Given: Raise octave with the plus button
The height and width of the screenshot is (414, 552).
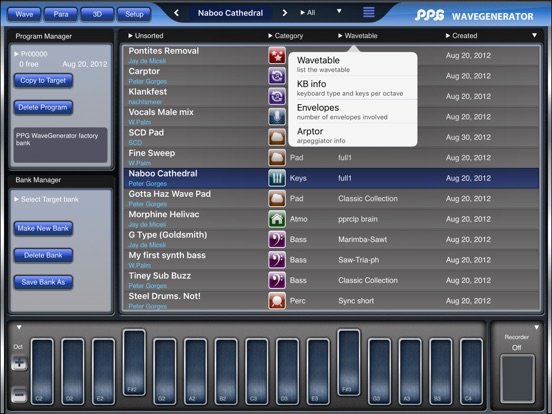Looking at the screenshot, I should coord(19,363).
